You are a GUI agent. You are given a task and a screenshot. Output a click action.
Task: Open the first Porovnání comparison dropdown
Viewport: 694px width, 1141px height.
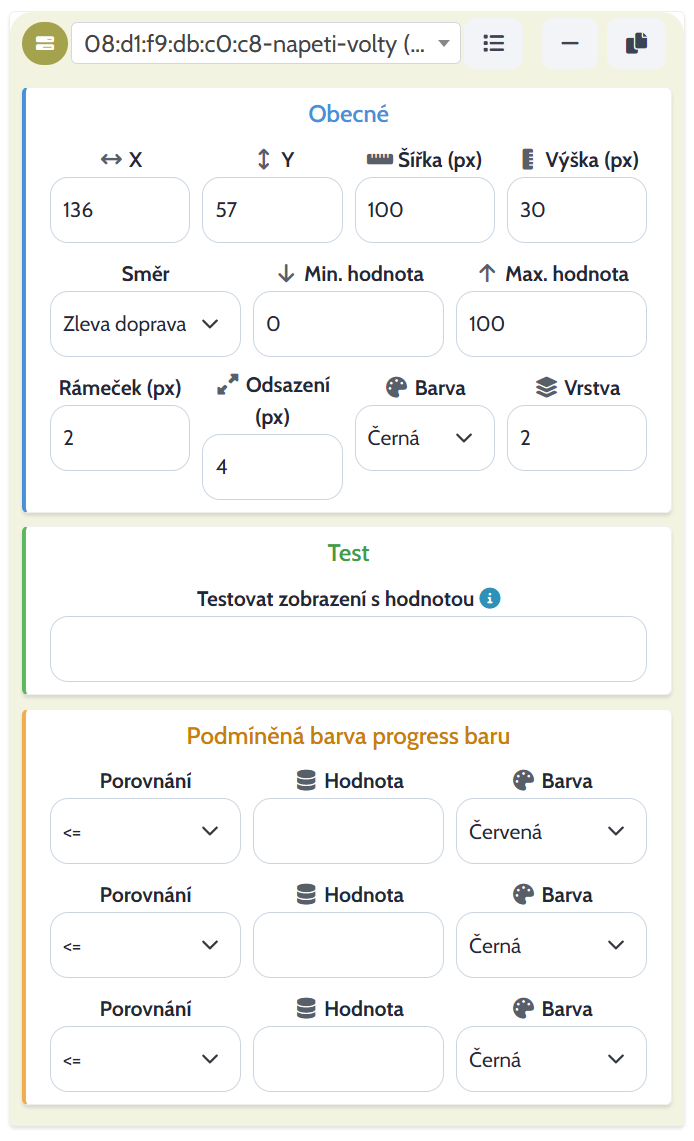pos(145,831)
